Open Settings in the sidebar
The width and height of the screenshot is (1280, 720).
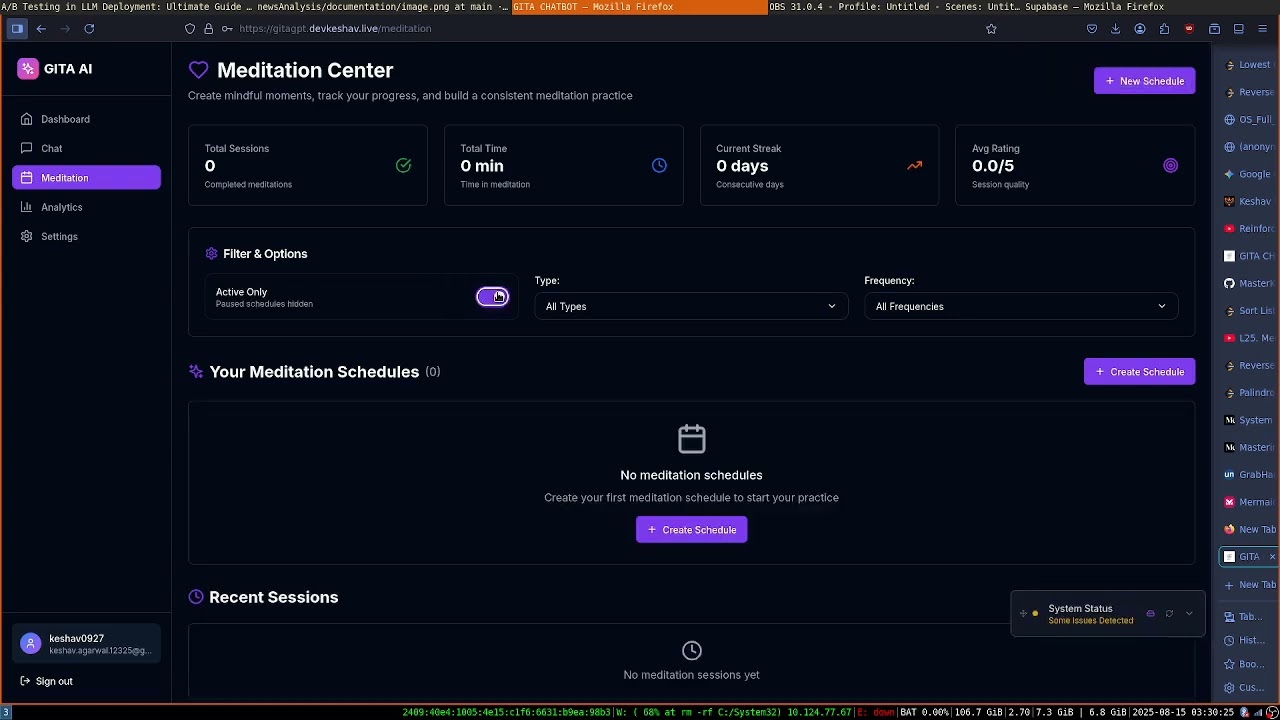coord(86,236)
